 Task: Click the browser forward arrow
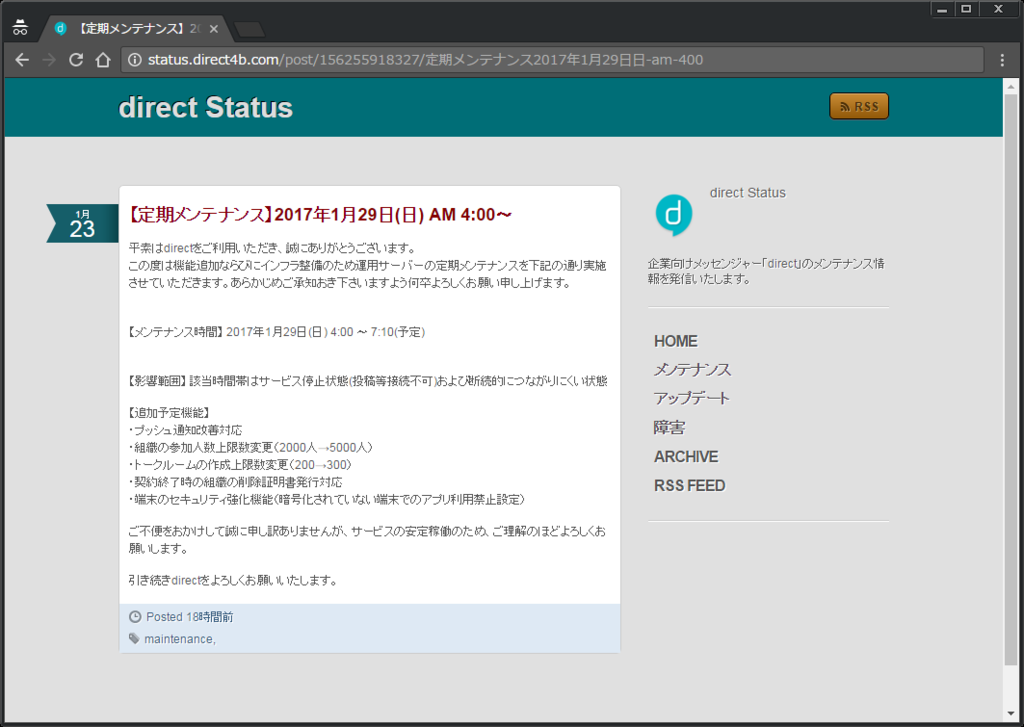[49, 60]
